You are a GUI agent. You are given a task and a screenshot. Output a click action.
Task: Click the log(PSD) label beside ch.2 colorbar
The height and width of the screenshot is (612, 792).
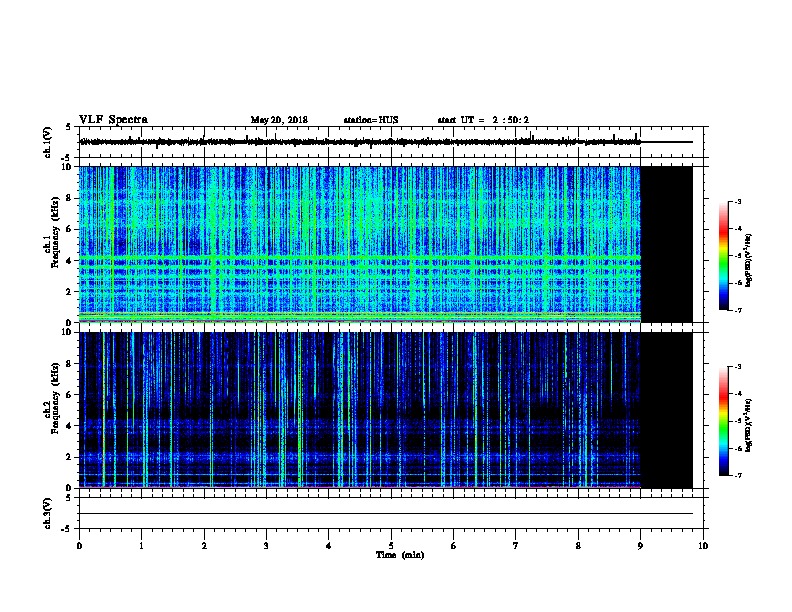749,425
